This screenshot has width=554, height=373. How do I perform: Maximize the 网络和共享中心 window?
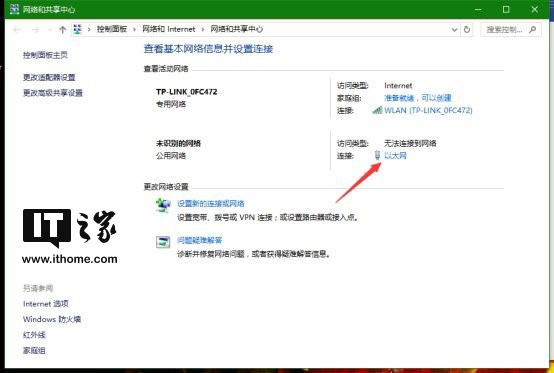pos(506,10)
